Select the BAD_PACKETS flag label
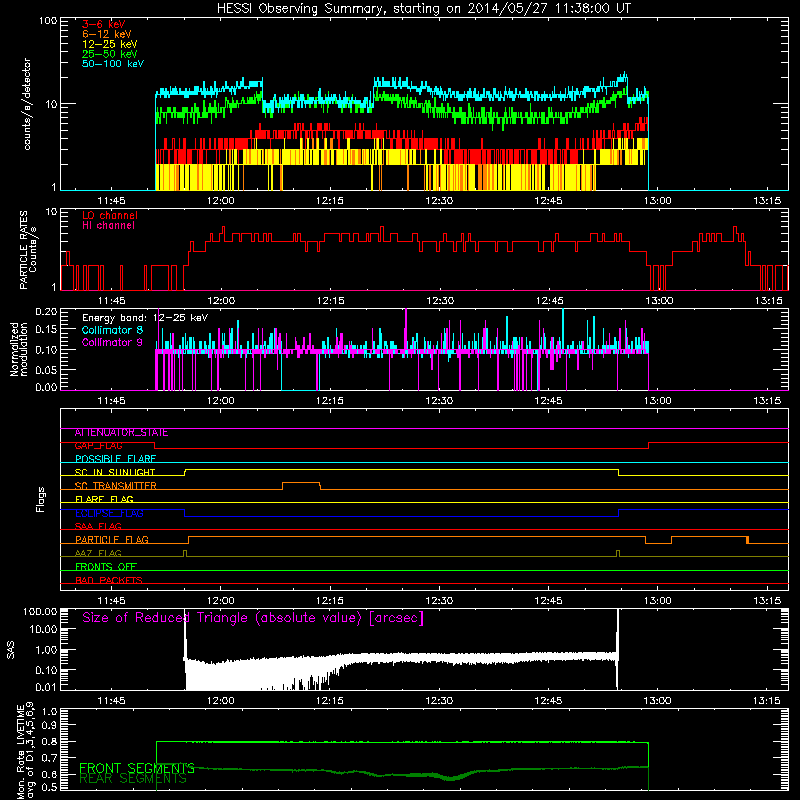Viewport: 800px width, 800px height. (x=109, y=580)
